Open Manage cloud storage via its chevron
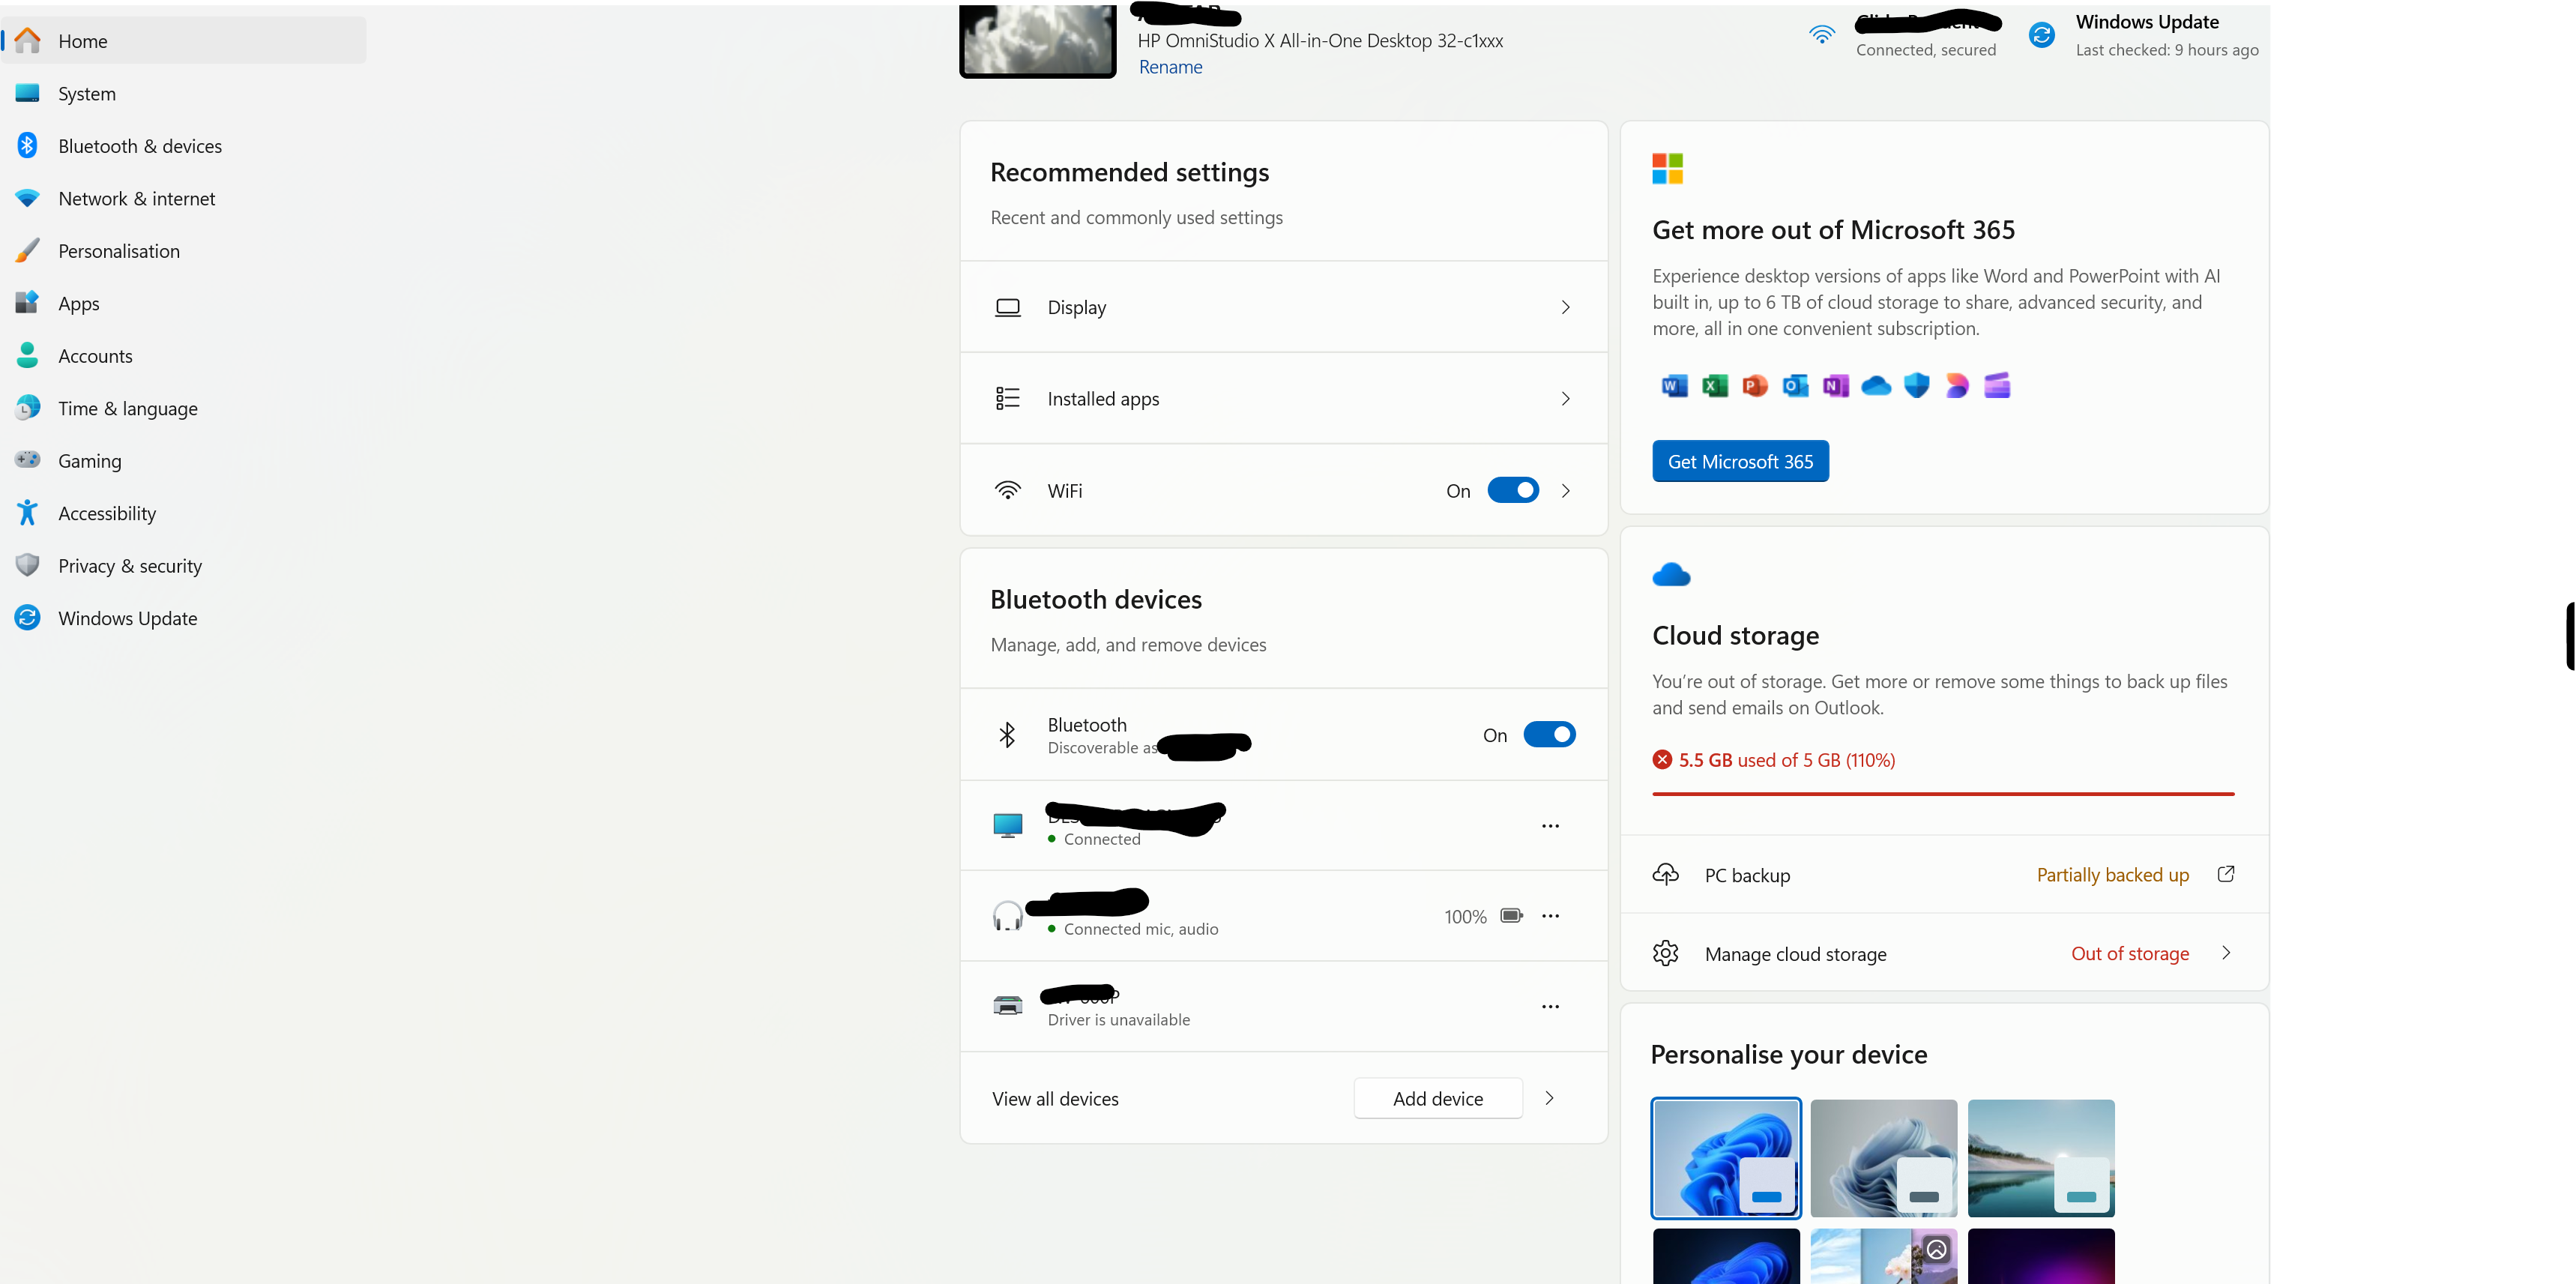Screen dimensions: 2576x1284 pos(2226,953)
